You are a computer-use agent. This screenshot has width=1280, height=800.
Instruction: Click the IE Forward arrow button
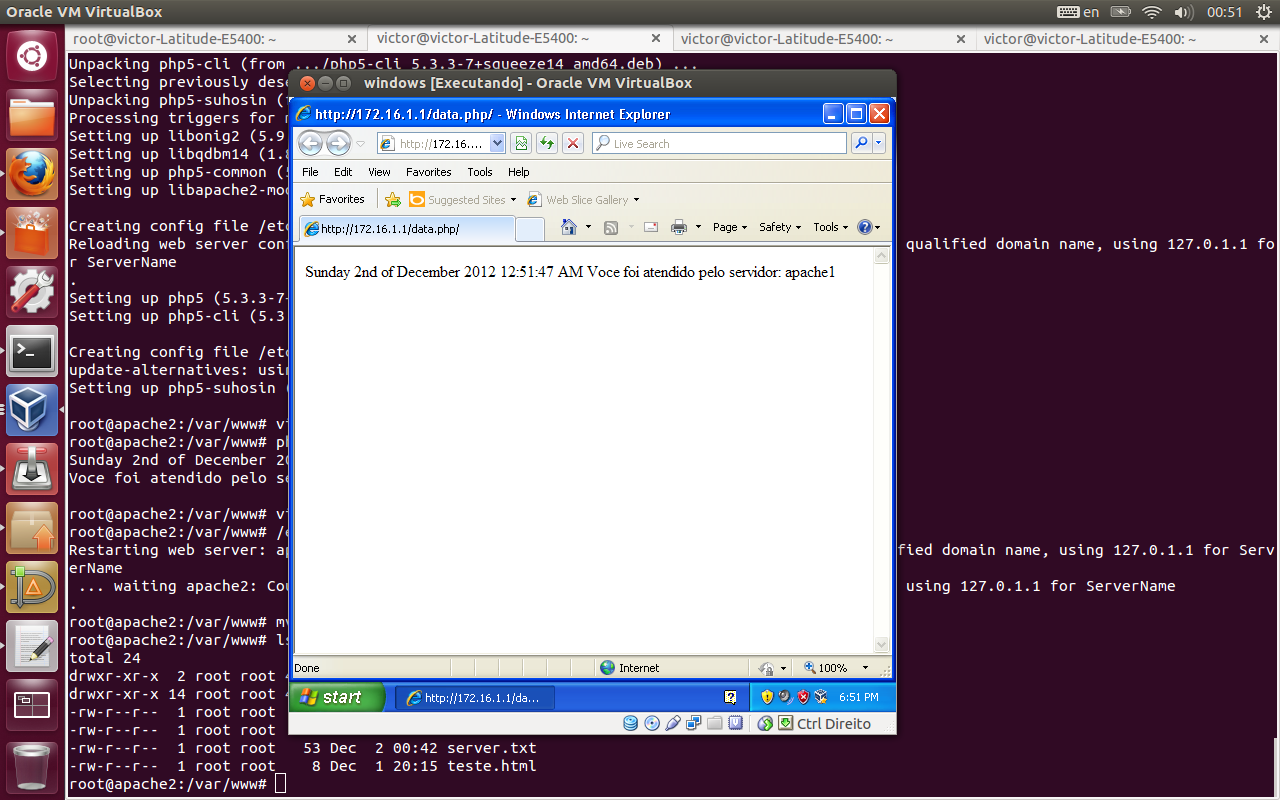338,143
